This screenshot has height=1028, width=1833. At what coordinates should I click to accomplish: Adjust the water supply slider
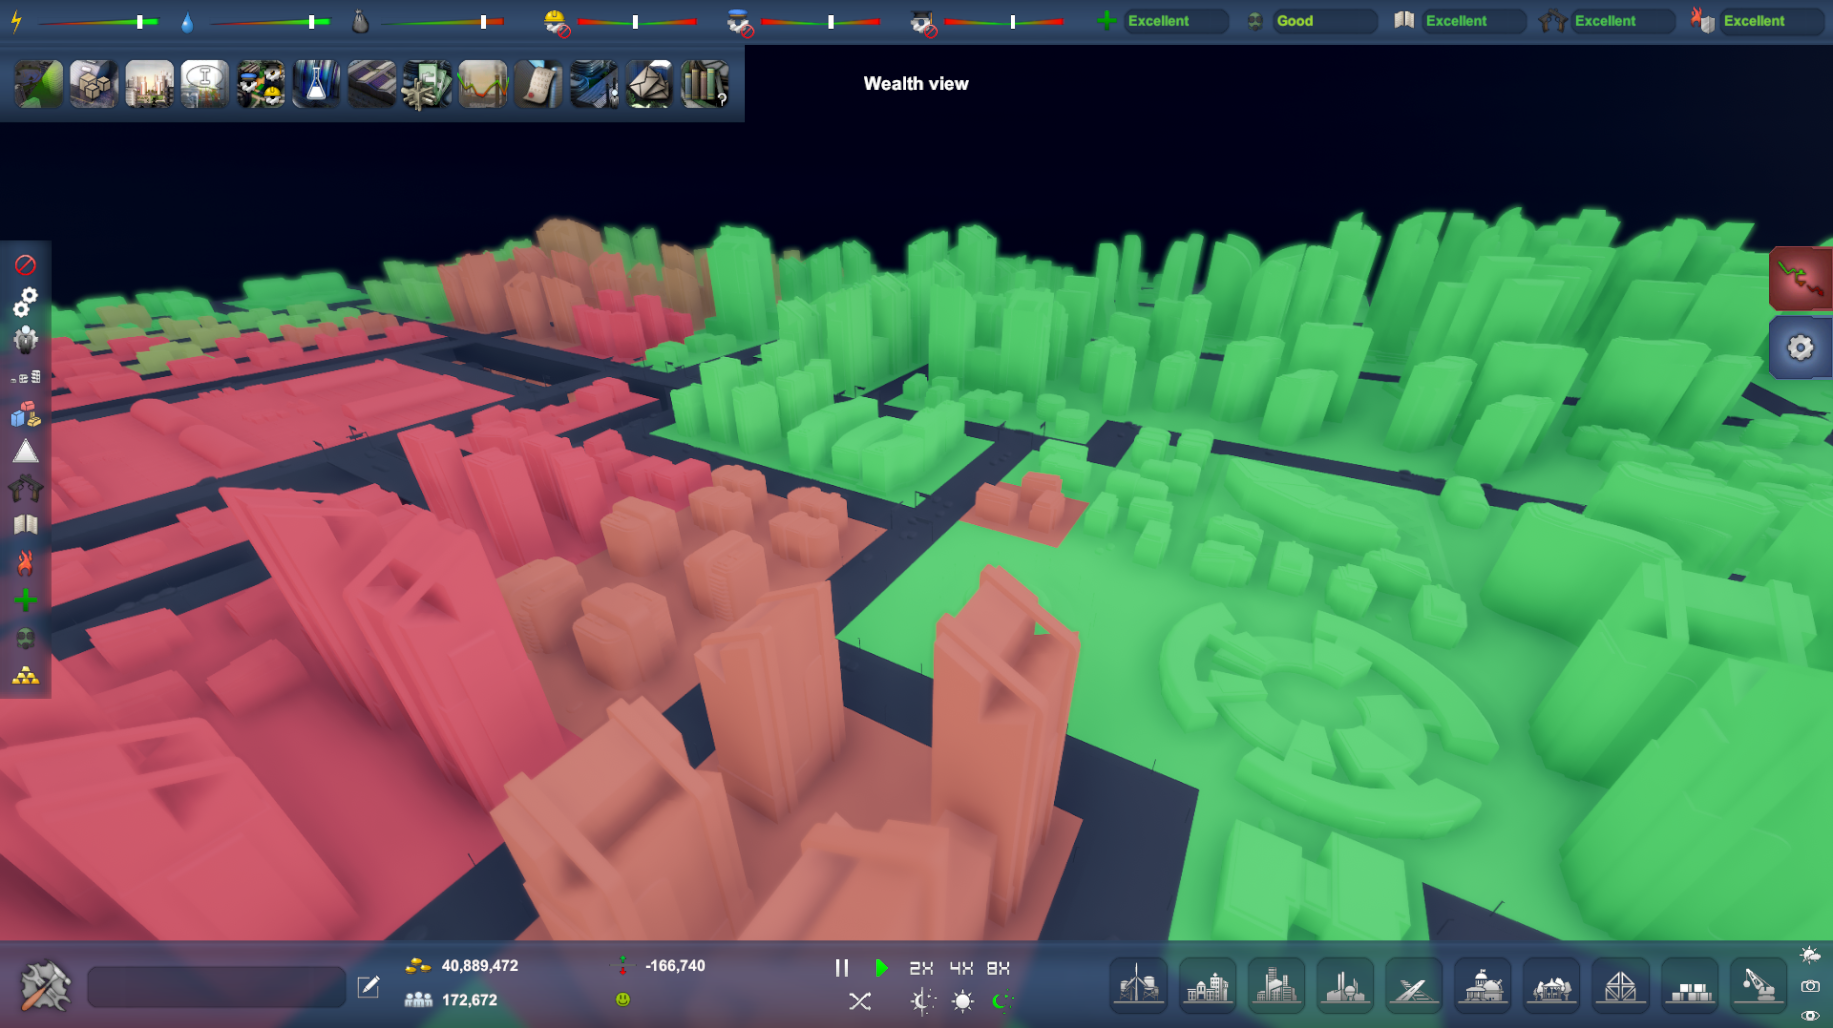(270, 22)
